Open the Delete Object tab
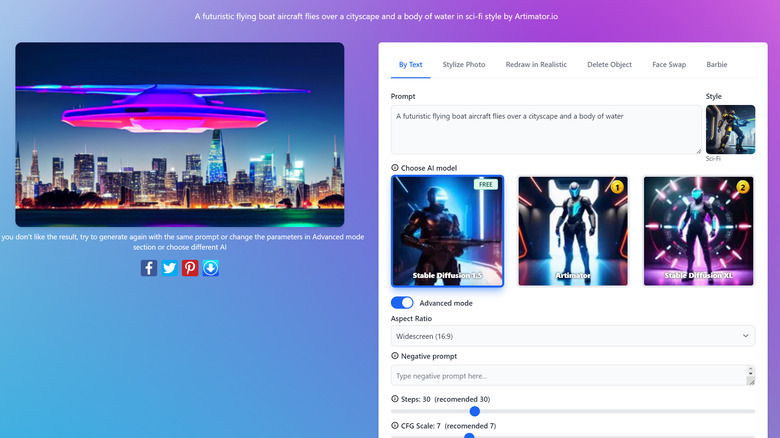 coord(609,65)
